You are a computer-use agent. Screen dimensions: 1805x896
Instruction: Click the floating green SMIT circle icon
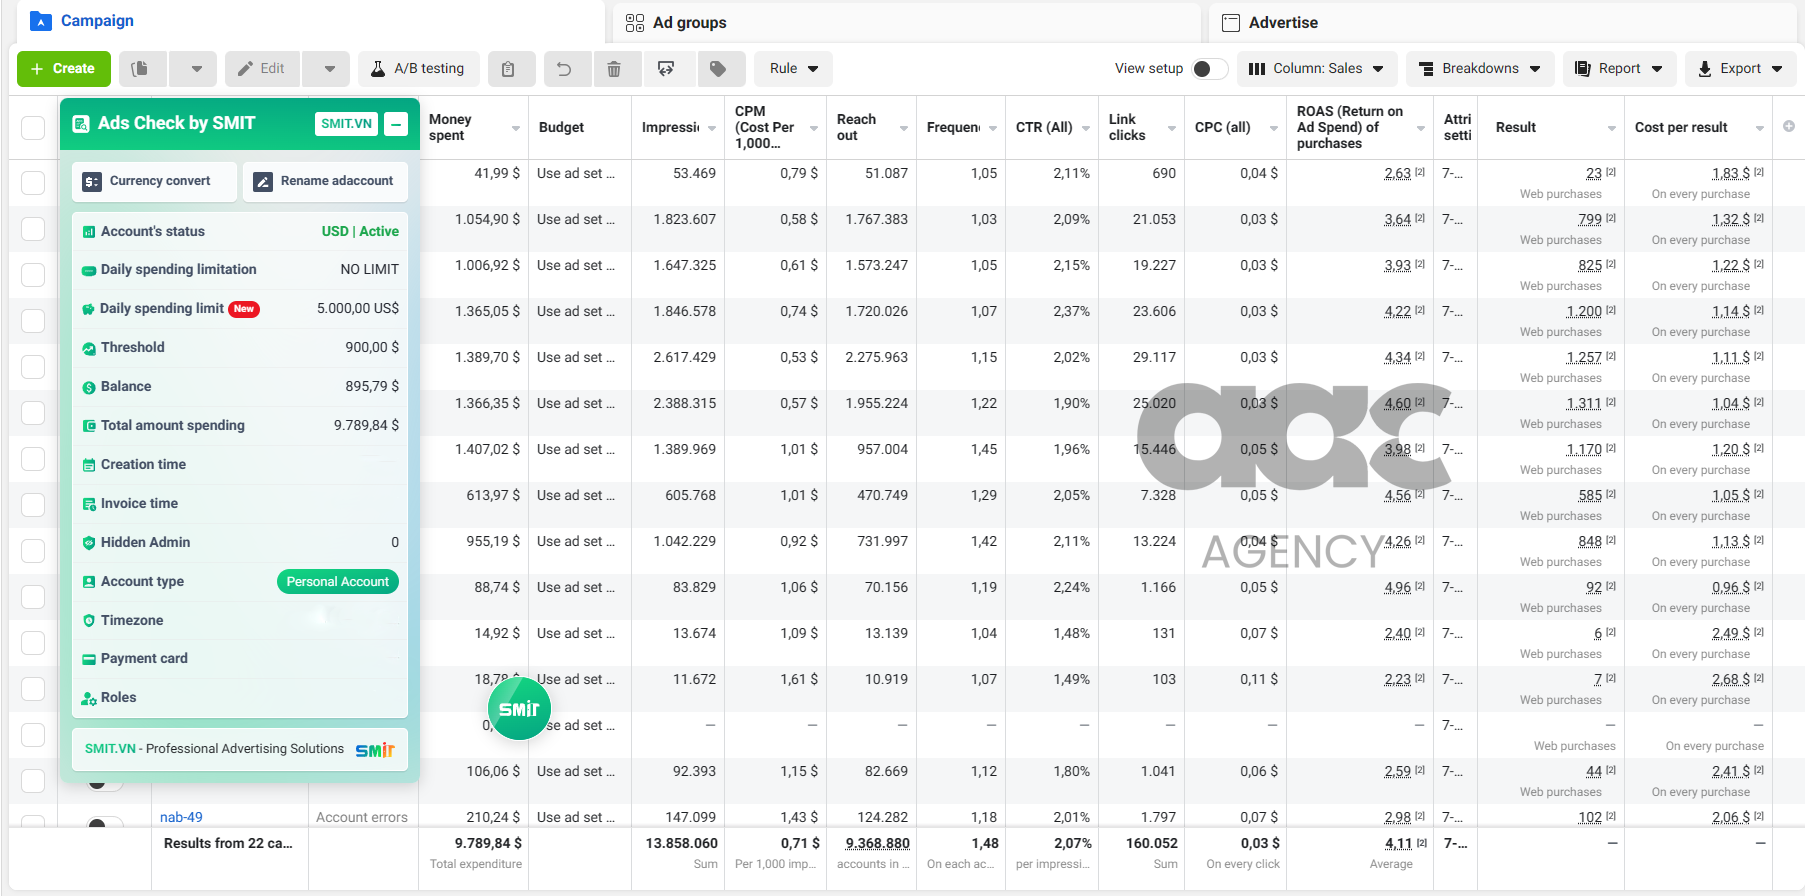(519, 708)
